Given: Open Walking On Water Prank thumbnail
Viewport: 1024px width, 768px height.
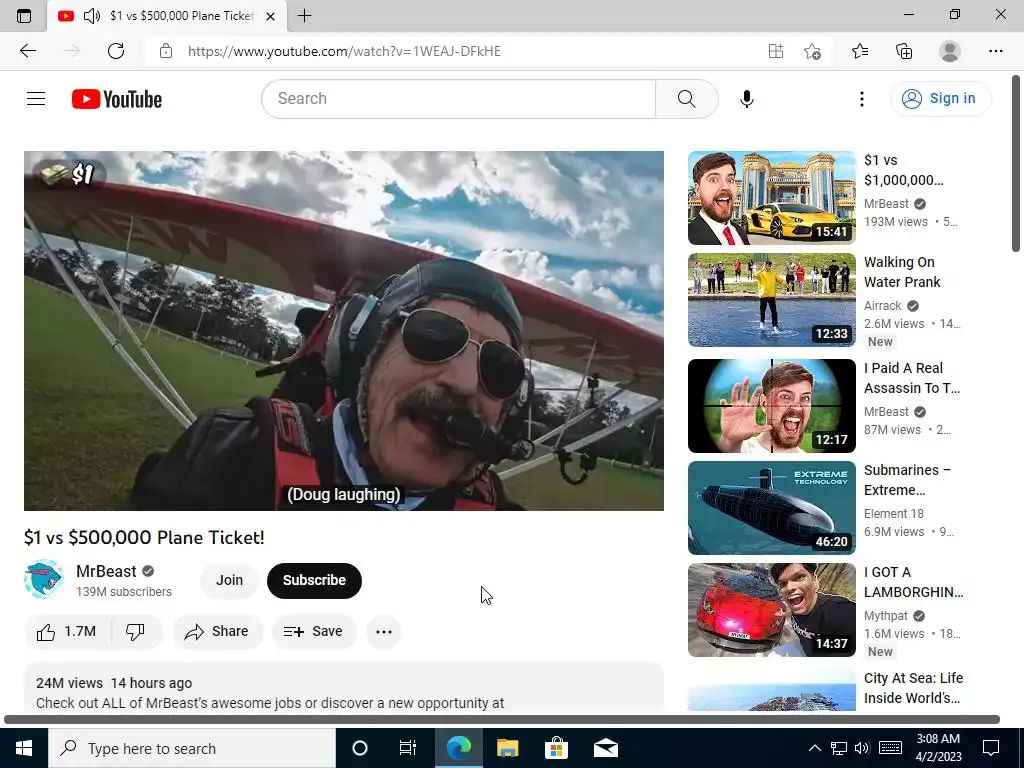Looking at the screenshot, I should (x=771, y=300).
